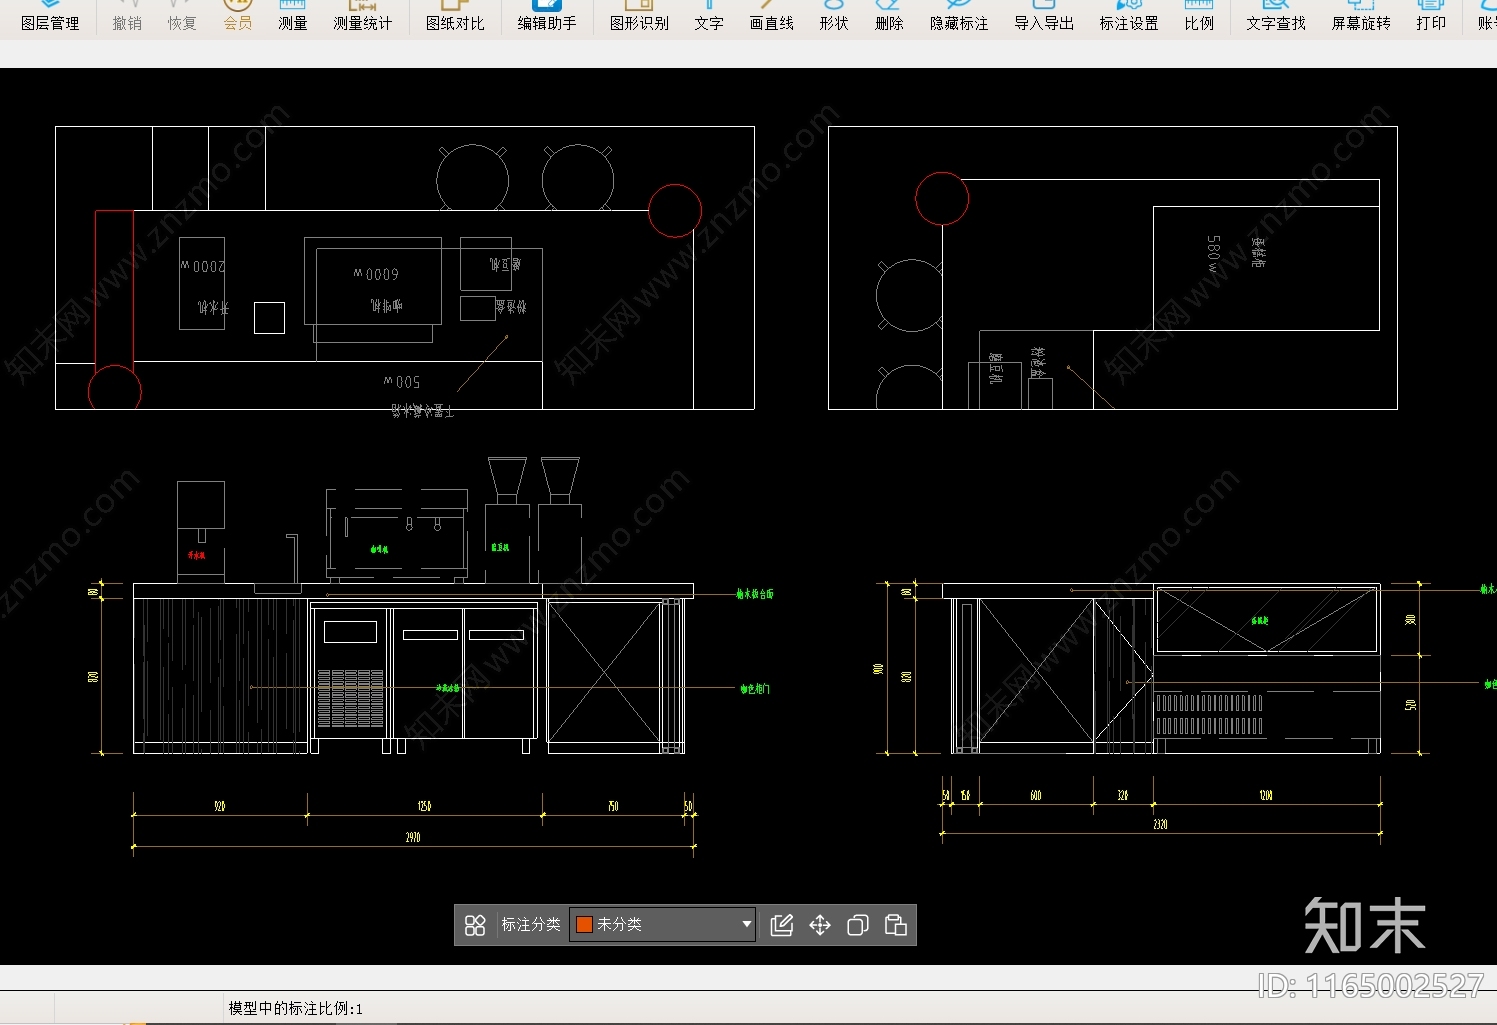The height and width of the screenshot is (1025, 1497).
Task: Click the four-squares icon in floating toolbar
Action: click(x=475, y=925)
